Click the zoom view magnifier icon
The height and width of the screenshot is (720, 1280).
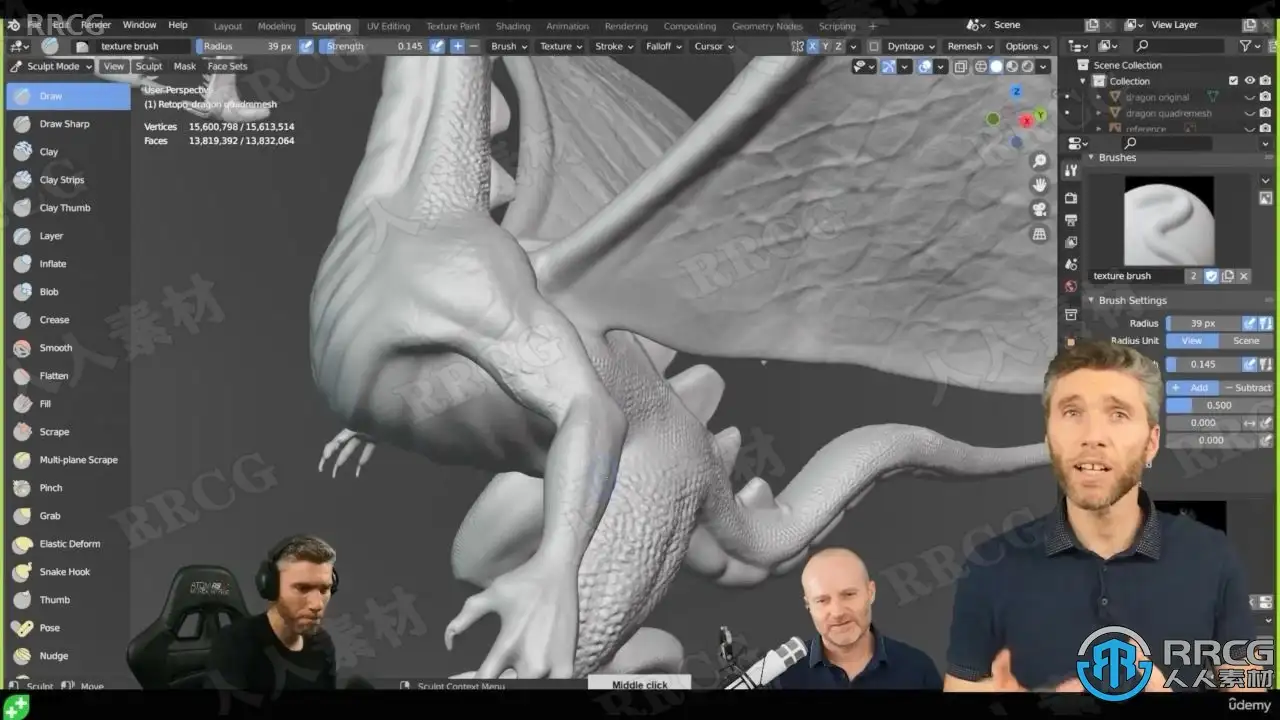(x=1040, y=161)
